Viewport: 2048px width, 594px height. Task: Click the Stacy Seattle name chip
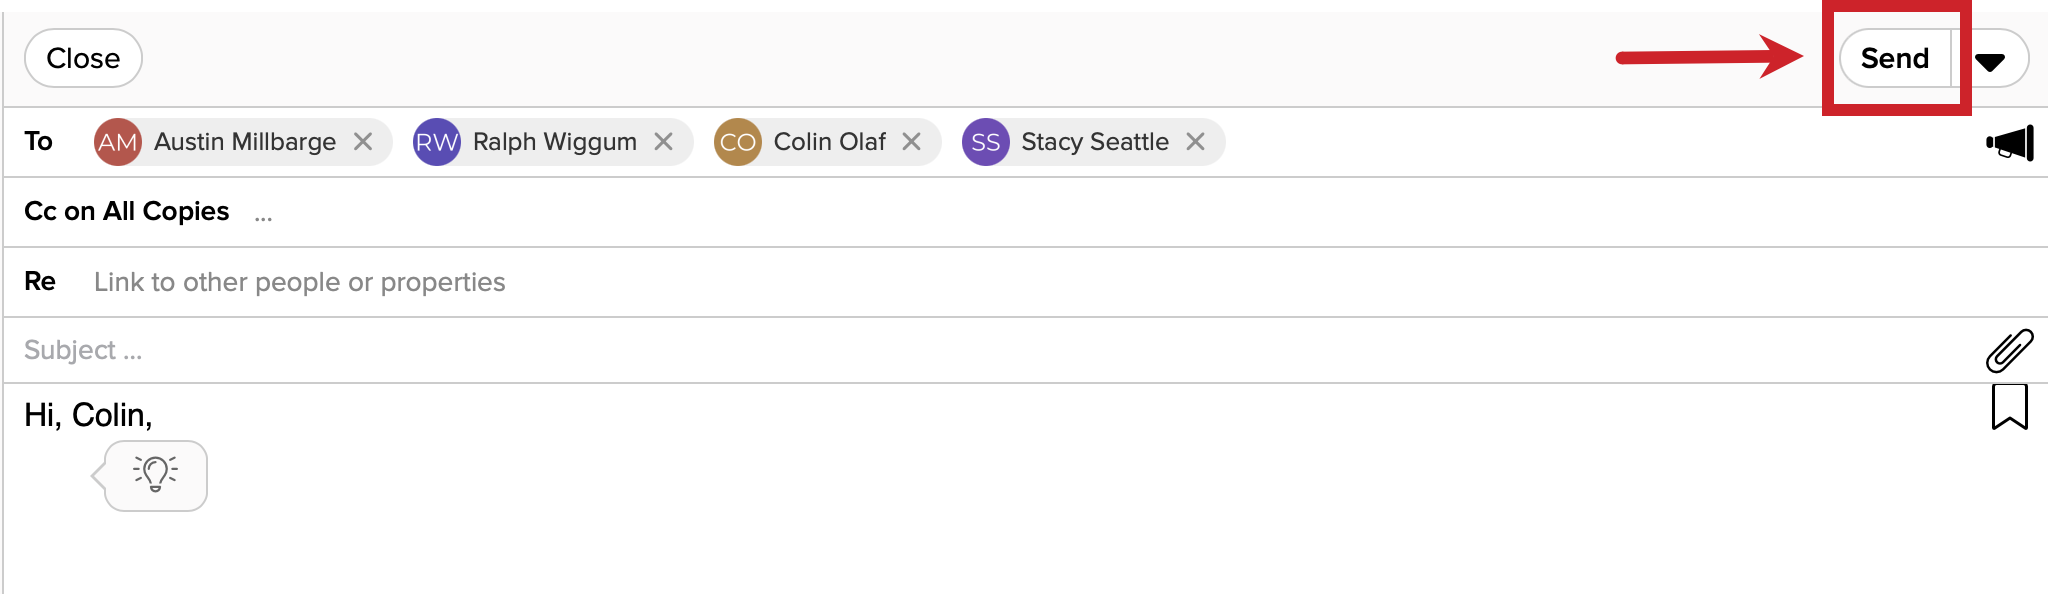(1094, 142)
